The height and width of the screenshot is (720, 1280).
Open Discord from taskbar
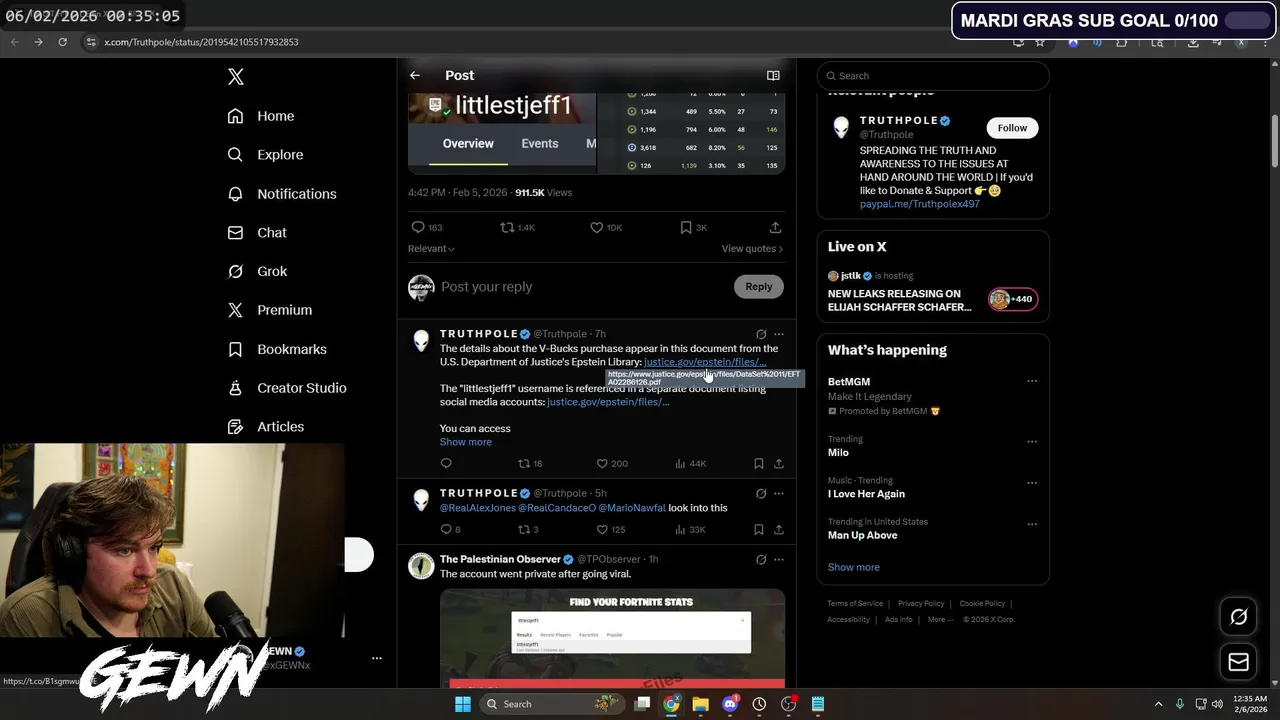pyautogui.click(x=730, y=704)
